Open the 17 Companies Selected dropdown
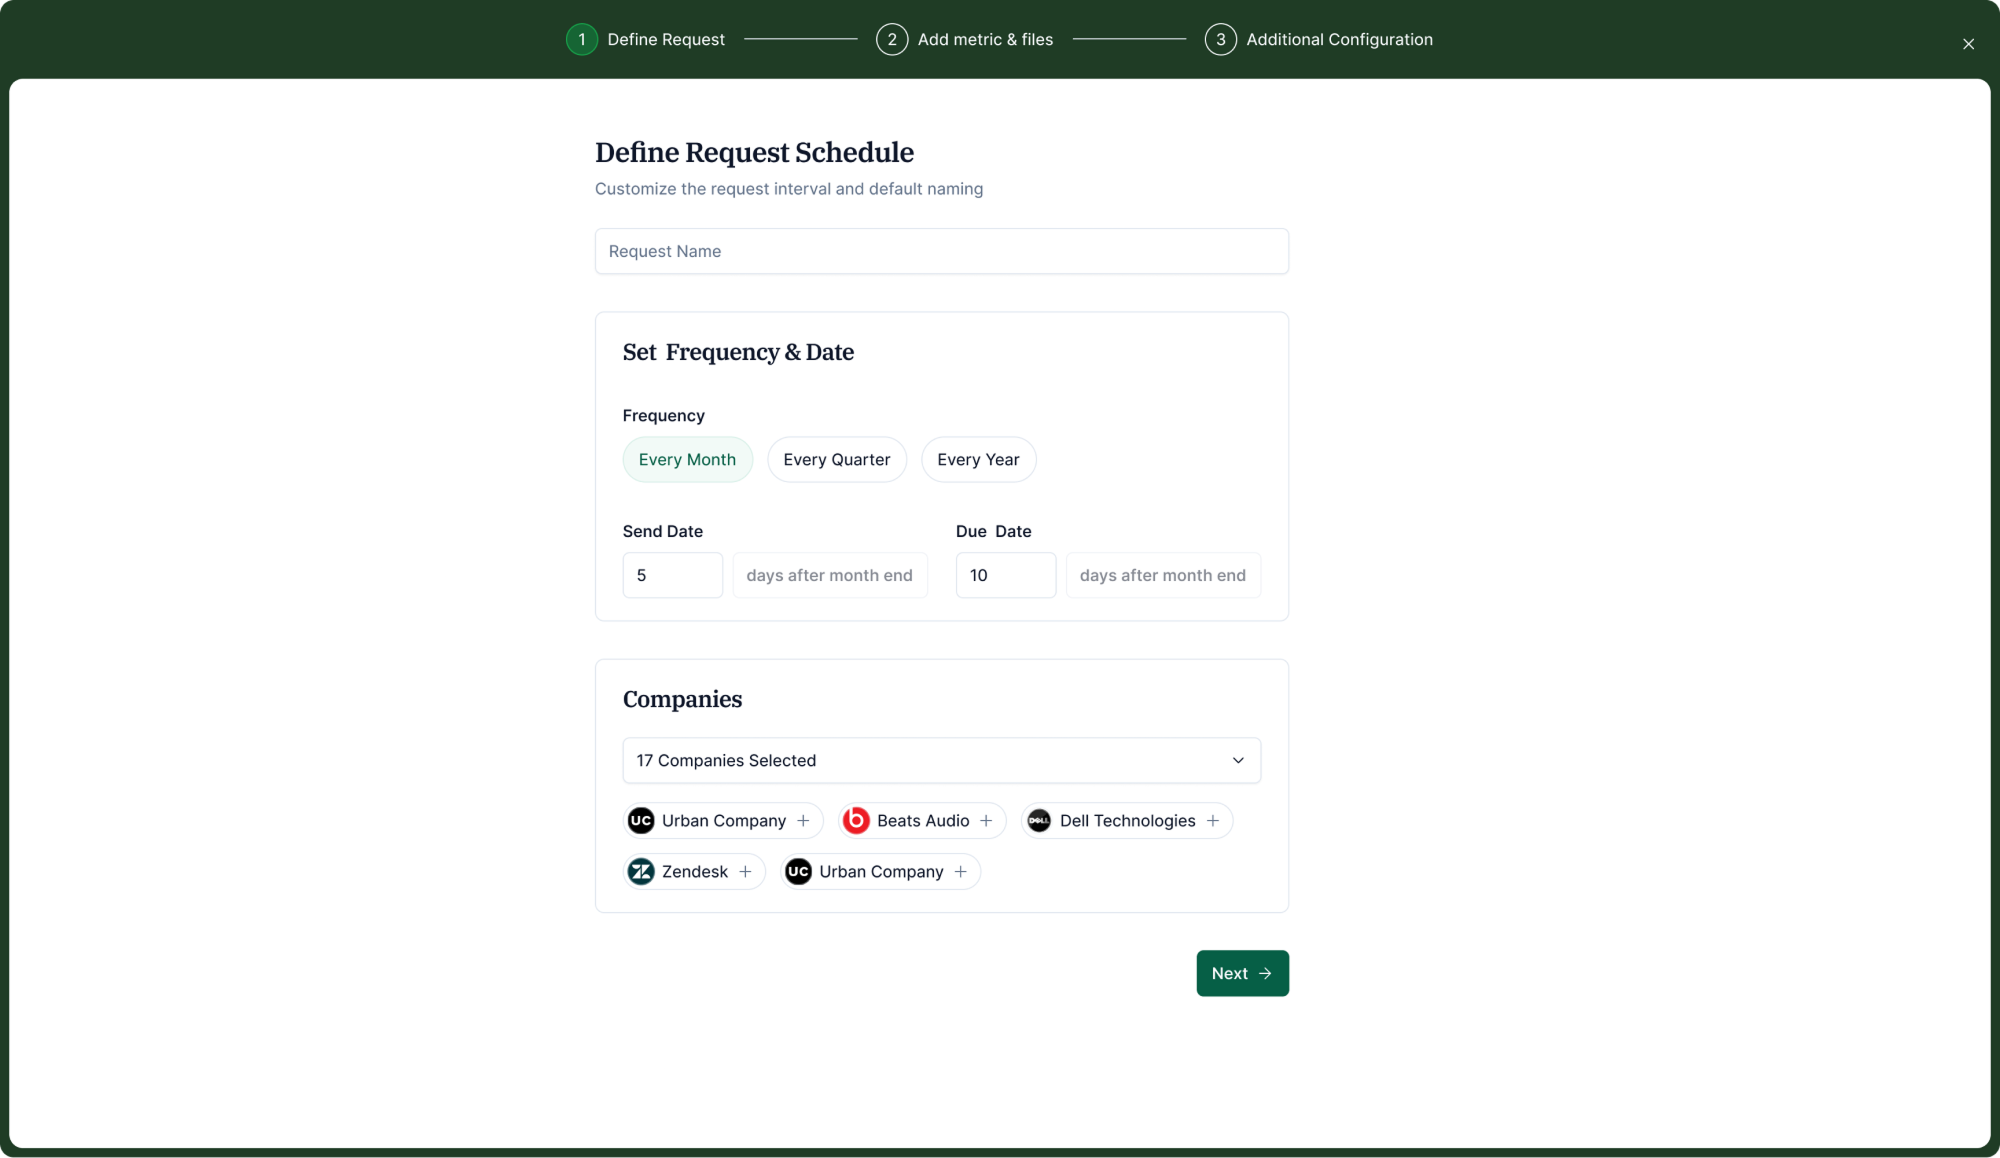2000x1158 pixels. coord(941,760)
